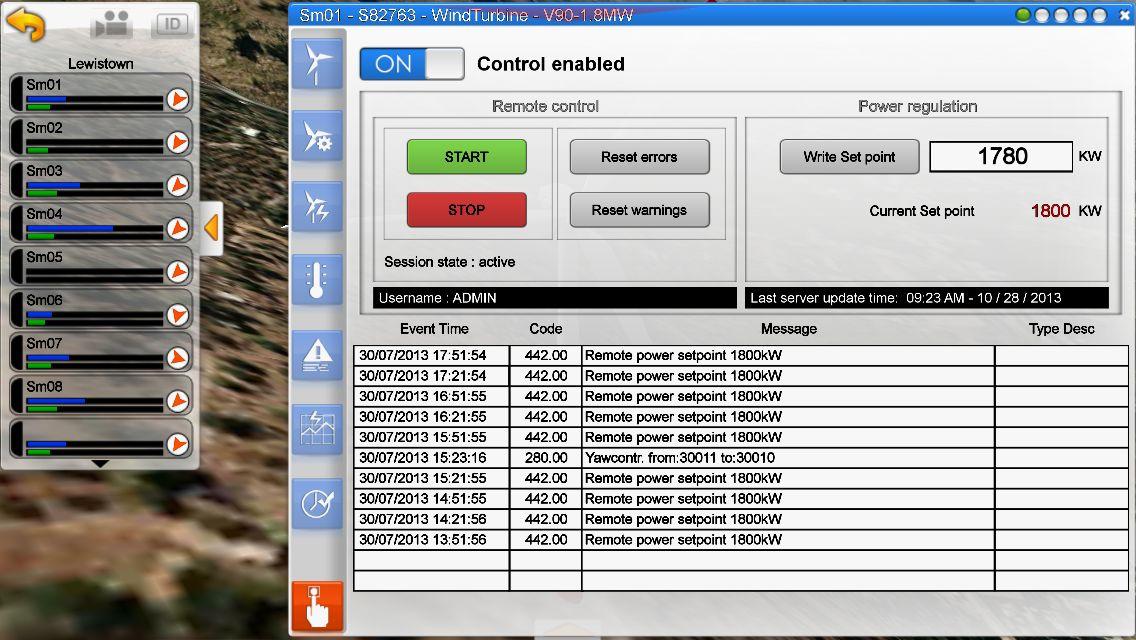The image size is (1136, 640).
Task: Select the Sm07 turbine row
Action: (x=101, y=352)
